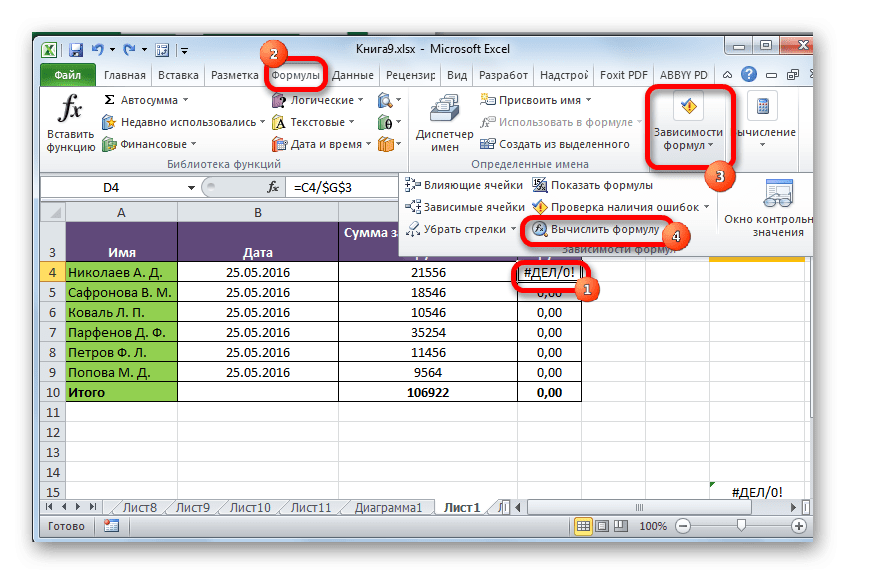
Task: Switch to Data (Данные) ribbon tab
Action: click(353, 75)
